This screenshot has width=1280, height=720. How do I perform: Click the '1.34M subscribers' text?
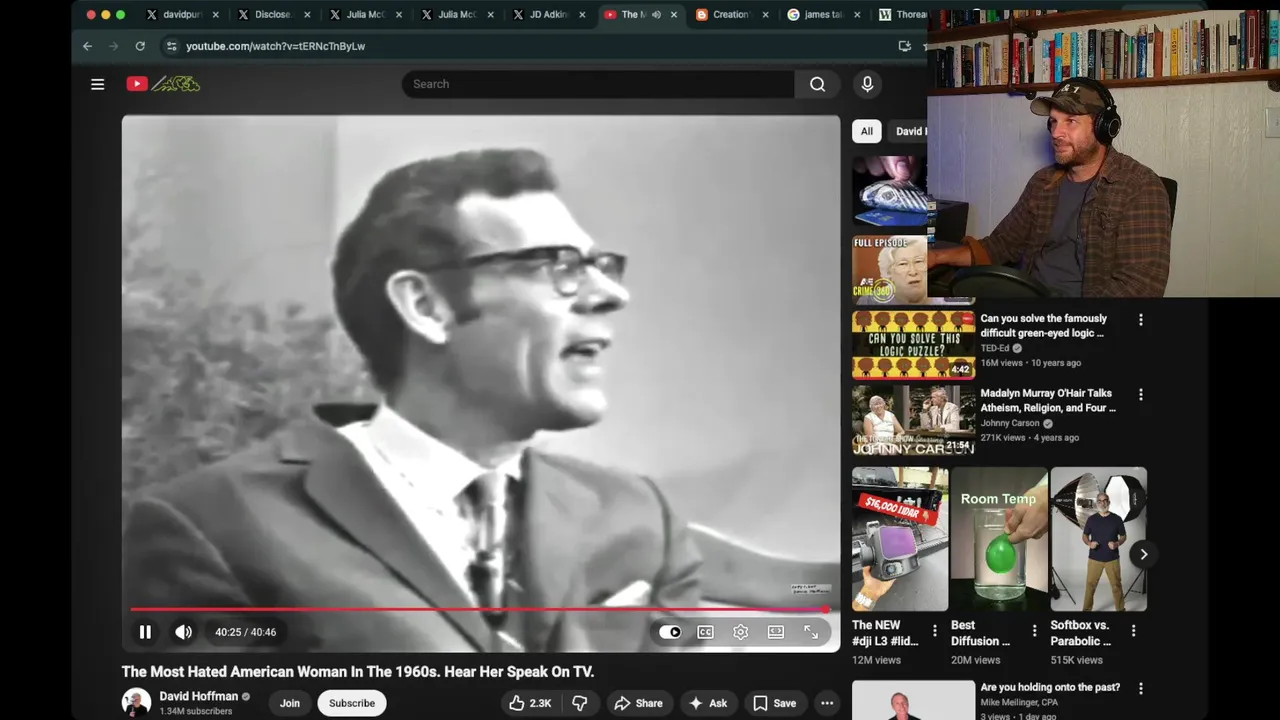(x=196, y=711)
